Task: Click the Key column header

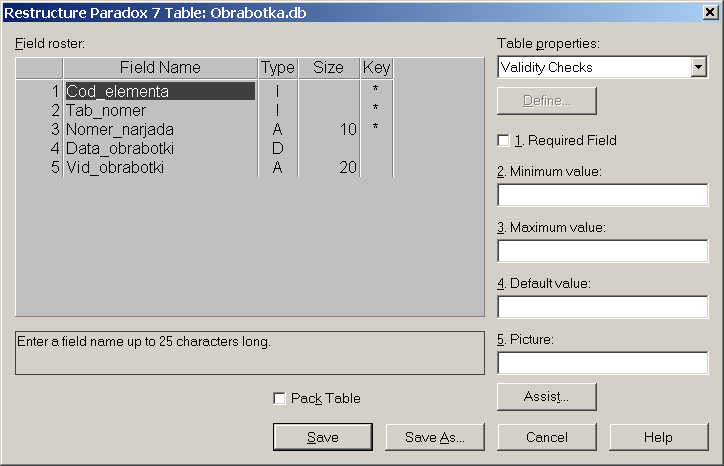Action: coord(377,68)
